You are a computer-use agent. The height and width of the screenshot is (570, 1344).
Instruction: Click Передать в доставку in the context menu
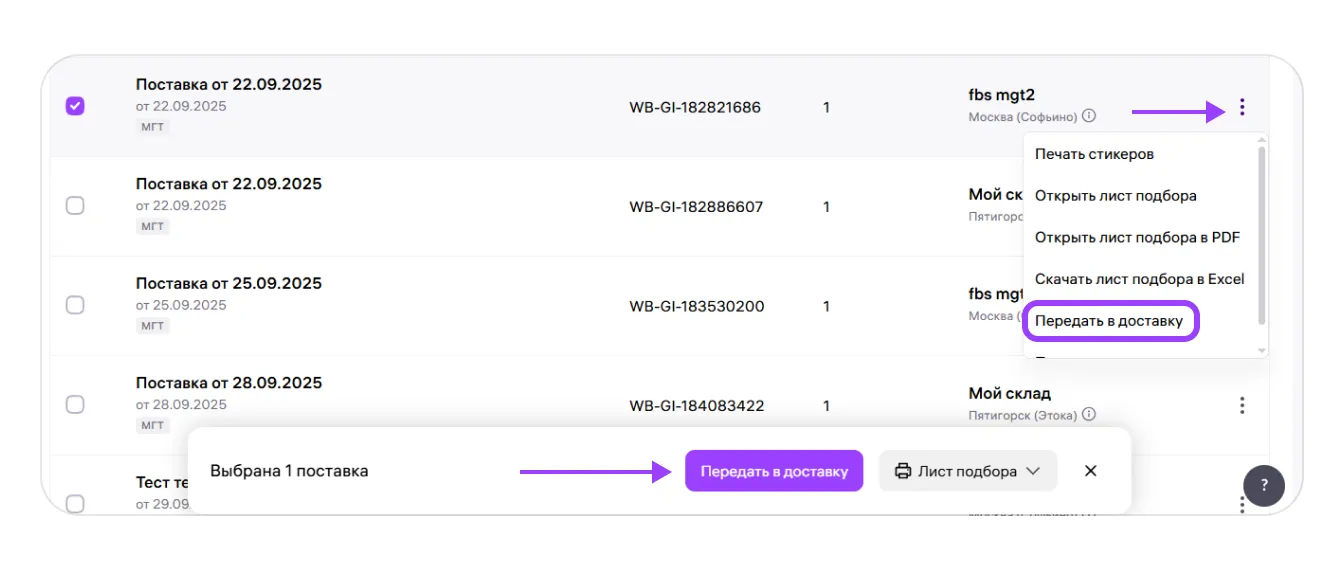pos(1109,321)
